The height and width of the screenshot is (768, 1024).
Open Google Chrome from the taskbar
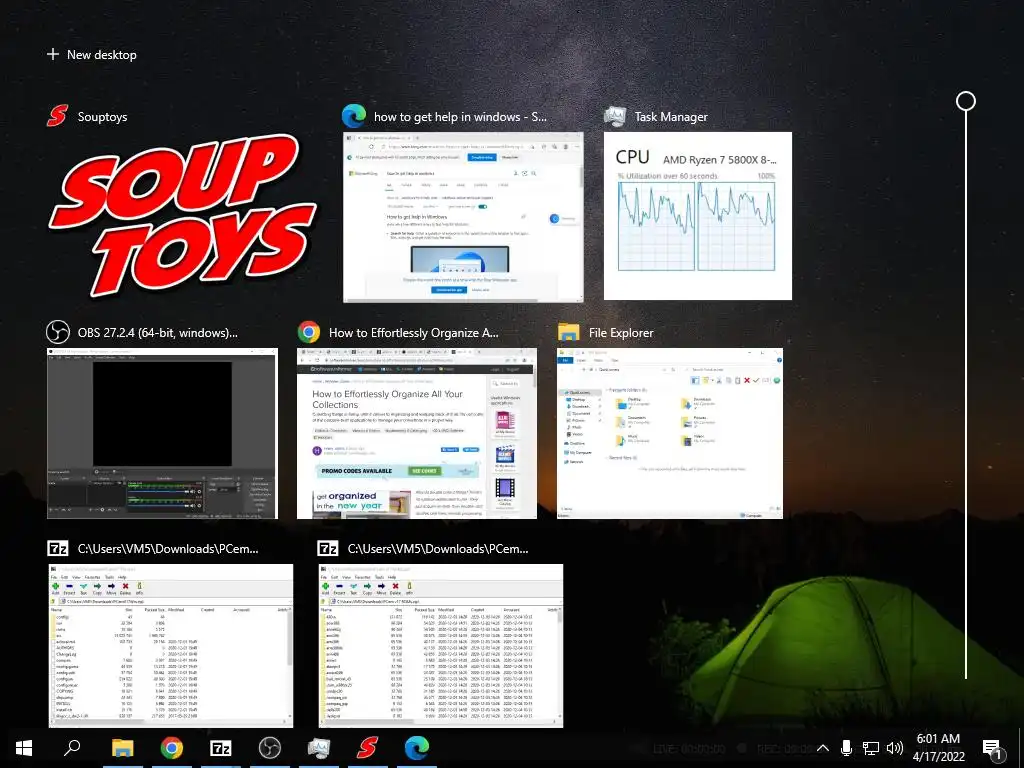point(172,748)
